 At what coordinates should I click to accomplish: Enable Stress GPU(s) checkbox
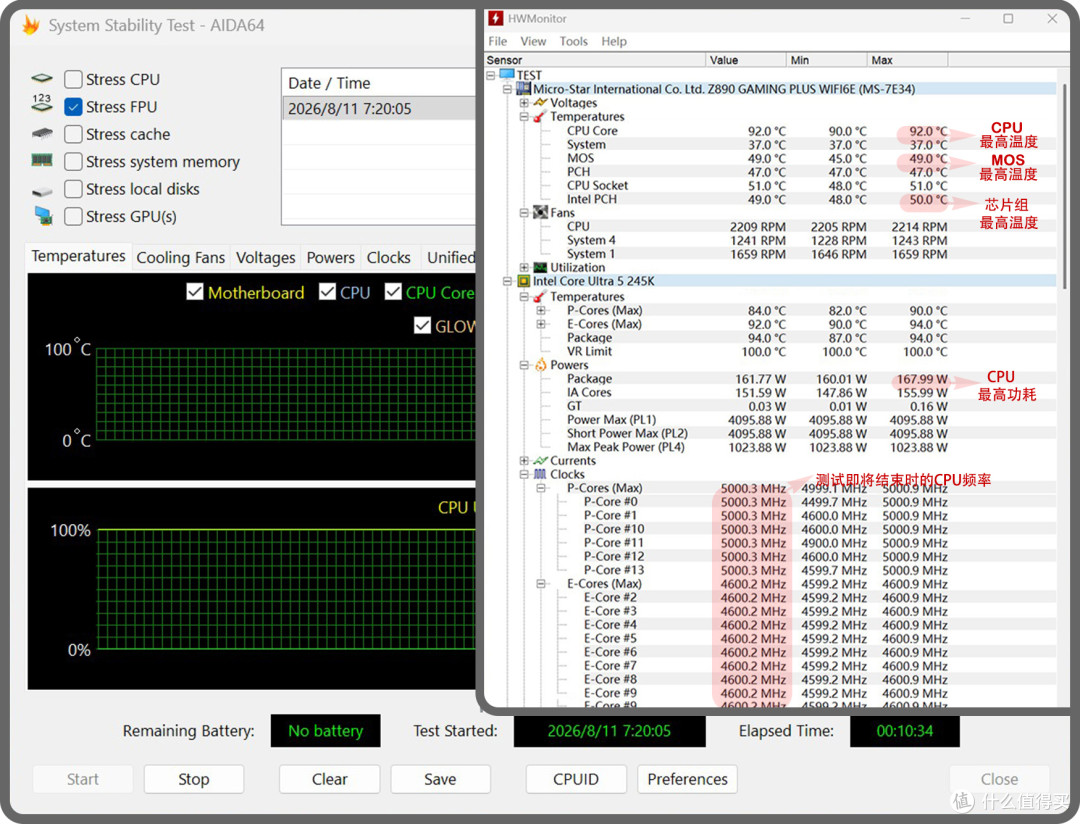(x=73, y=216)
